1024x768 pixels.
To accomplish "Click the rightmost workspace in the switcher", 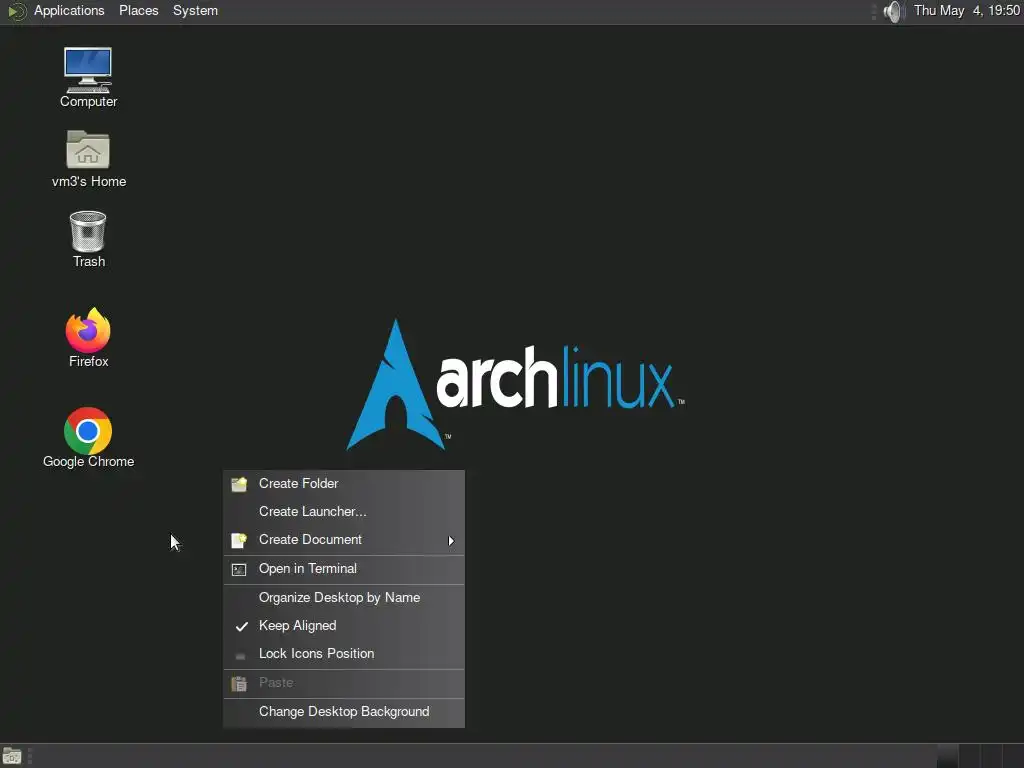I will 1013,756.
